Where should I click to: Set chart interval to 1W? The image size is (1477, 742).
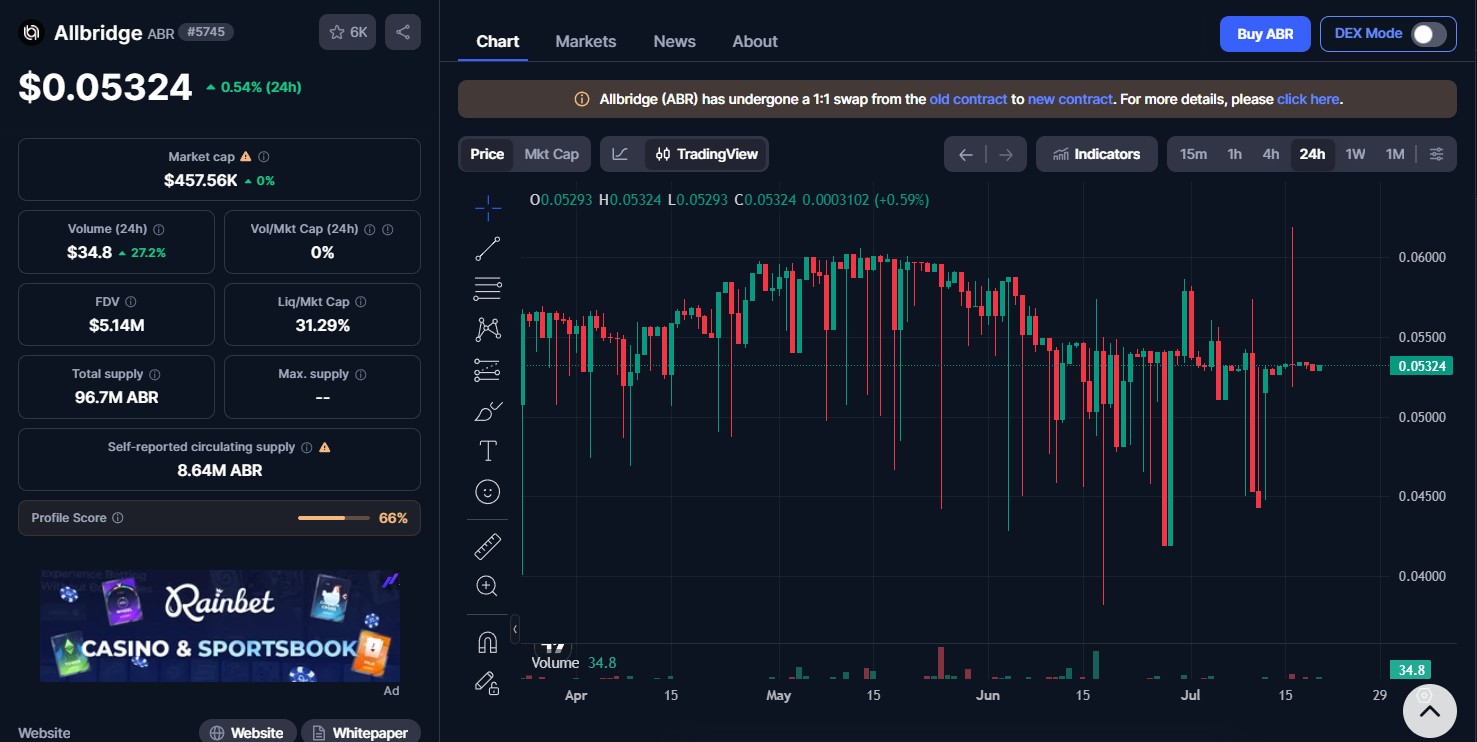tap(1355, 154)
